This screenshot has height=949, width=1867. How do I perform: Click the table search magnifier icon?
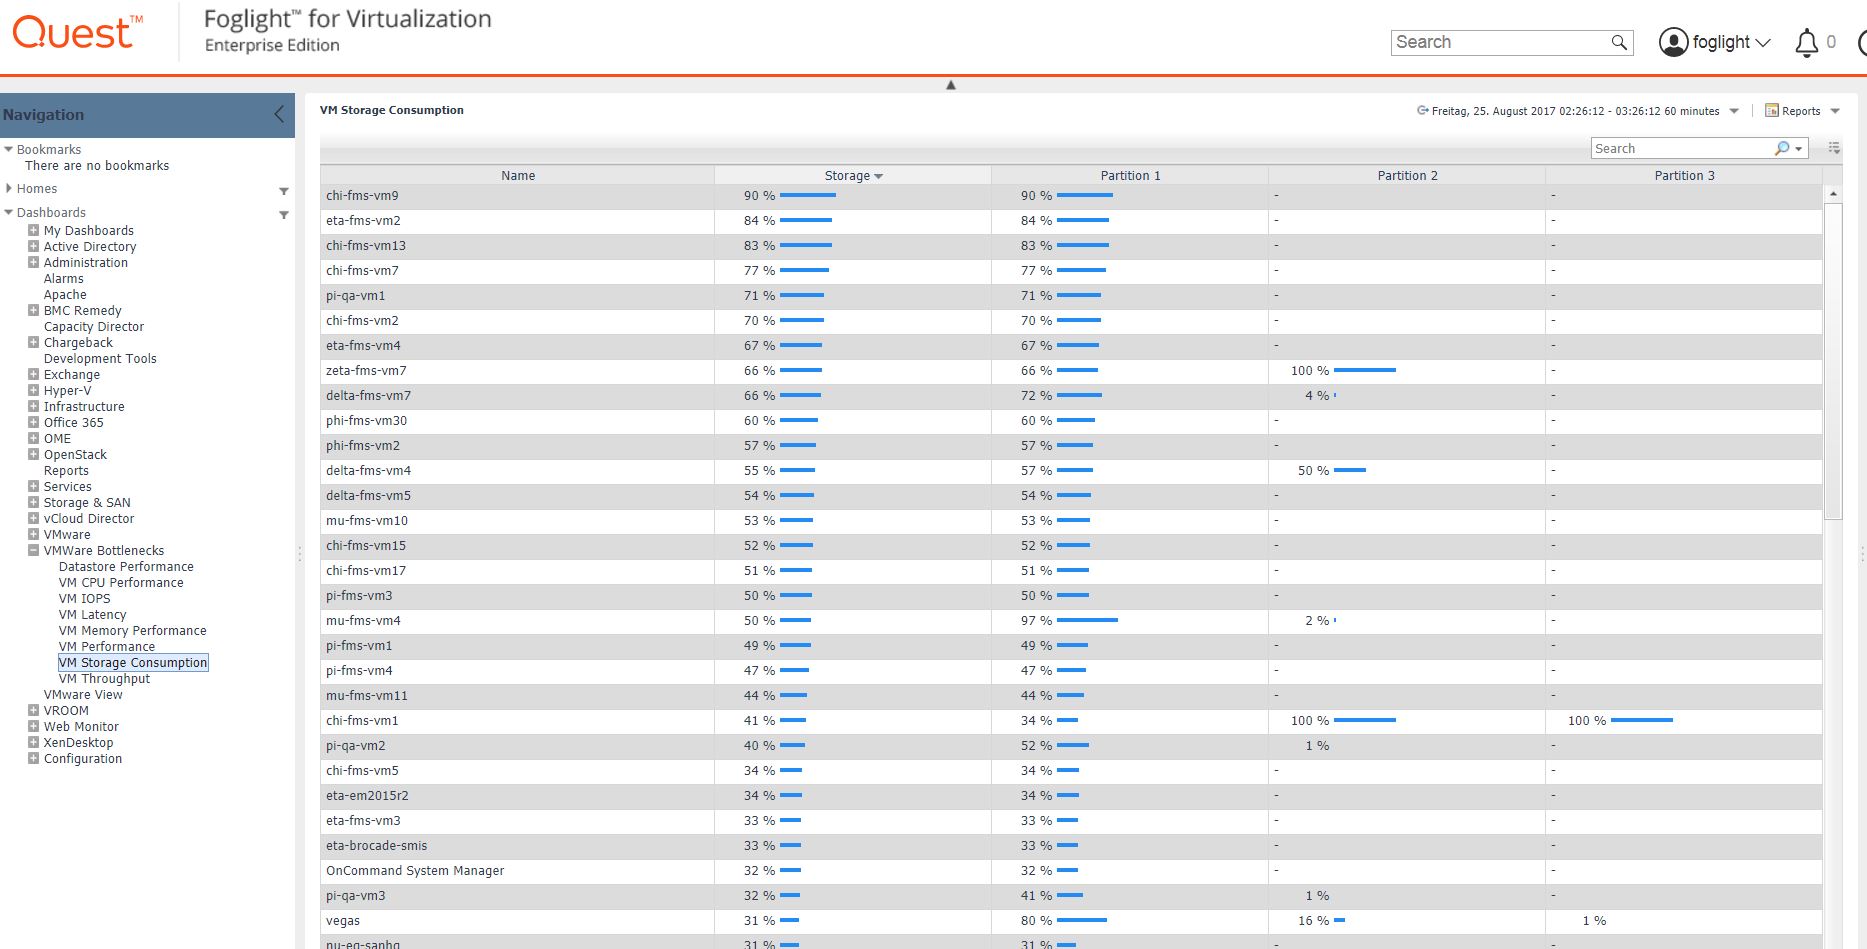coord(1782,148)
